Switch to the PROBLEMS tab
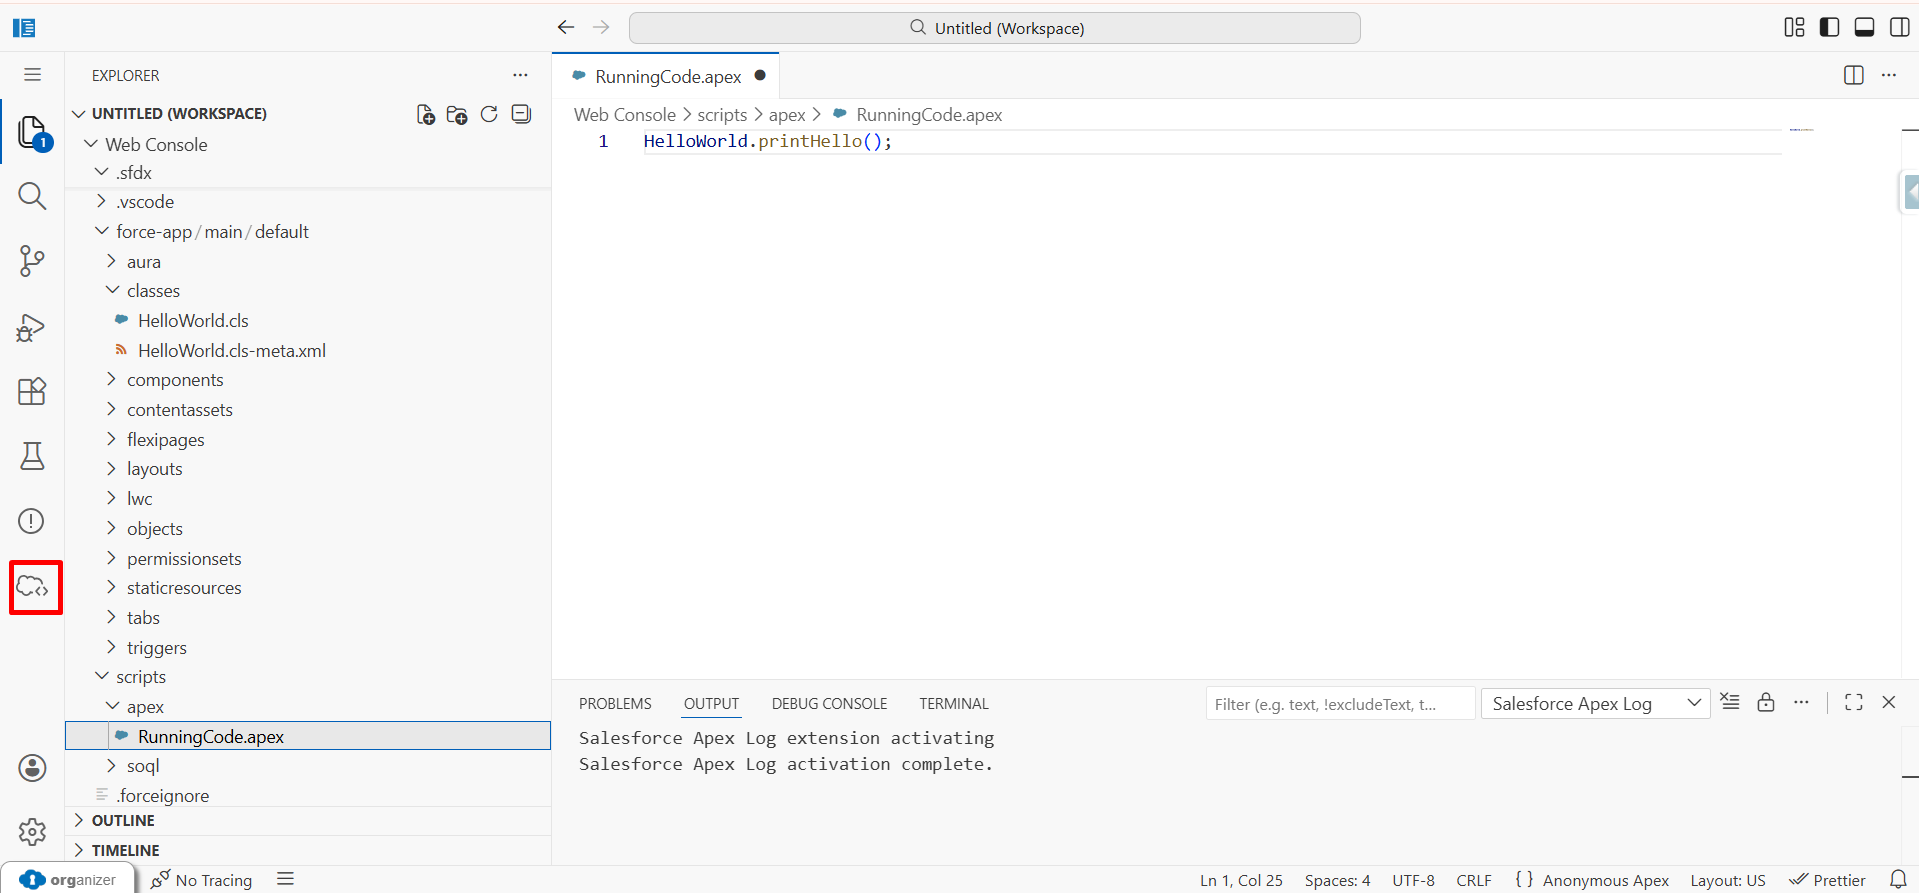 pos(615,704)
